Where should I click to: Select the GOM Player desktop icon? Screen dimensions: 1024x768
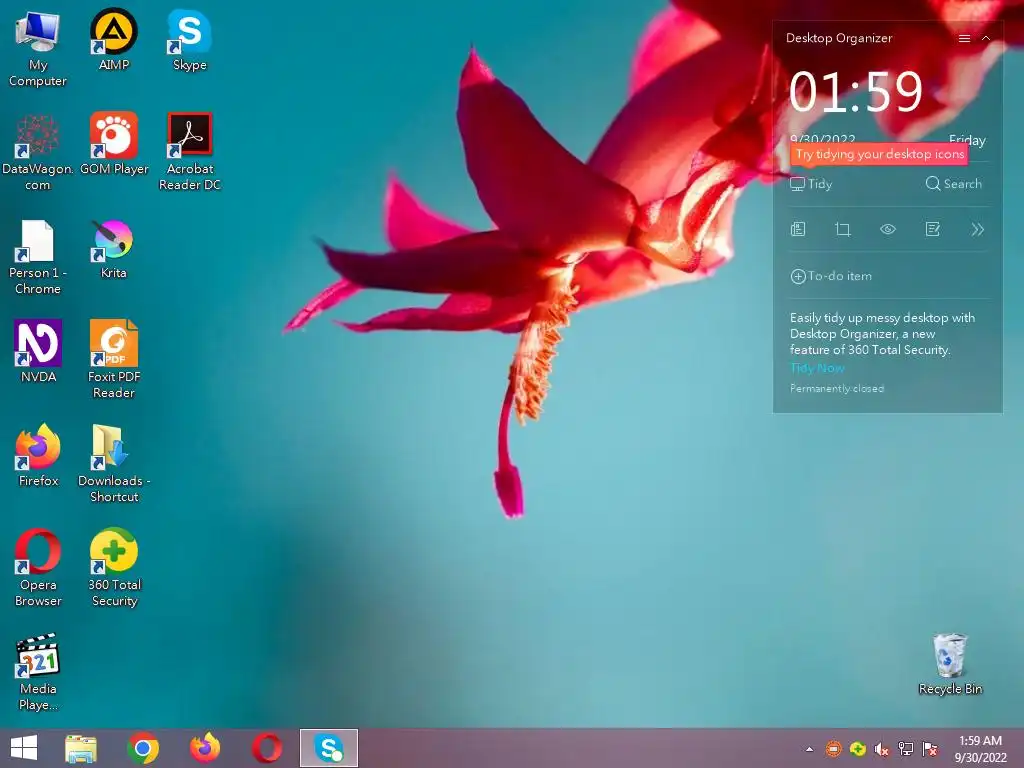114,144
